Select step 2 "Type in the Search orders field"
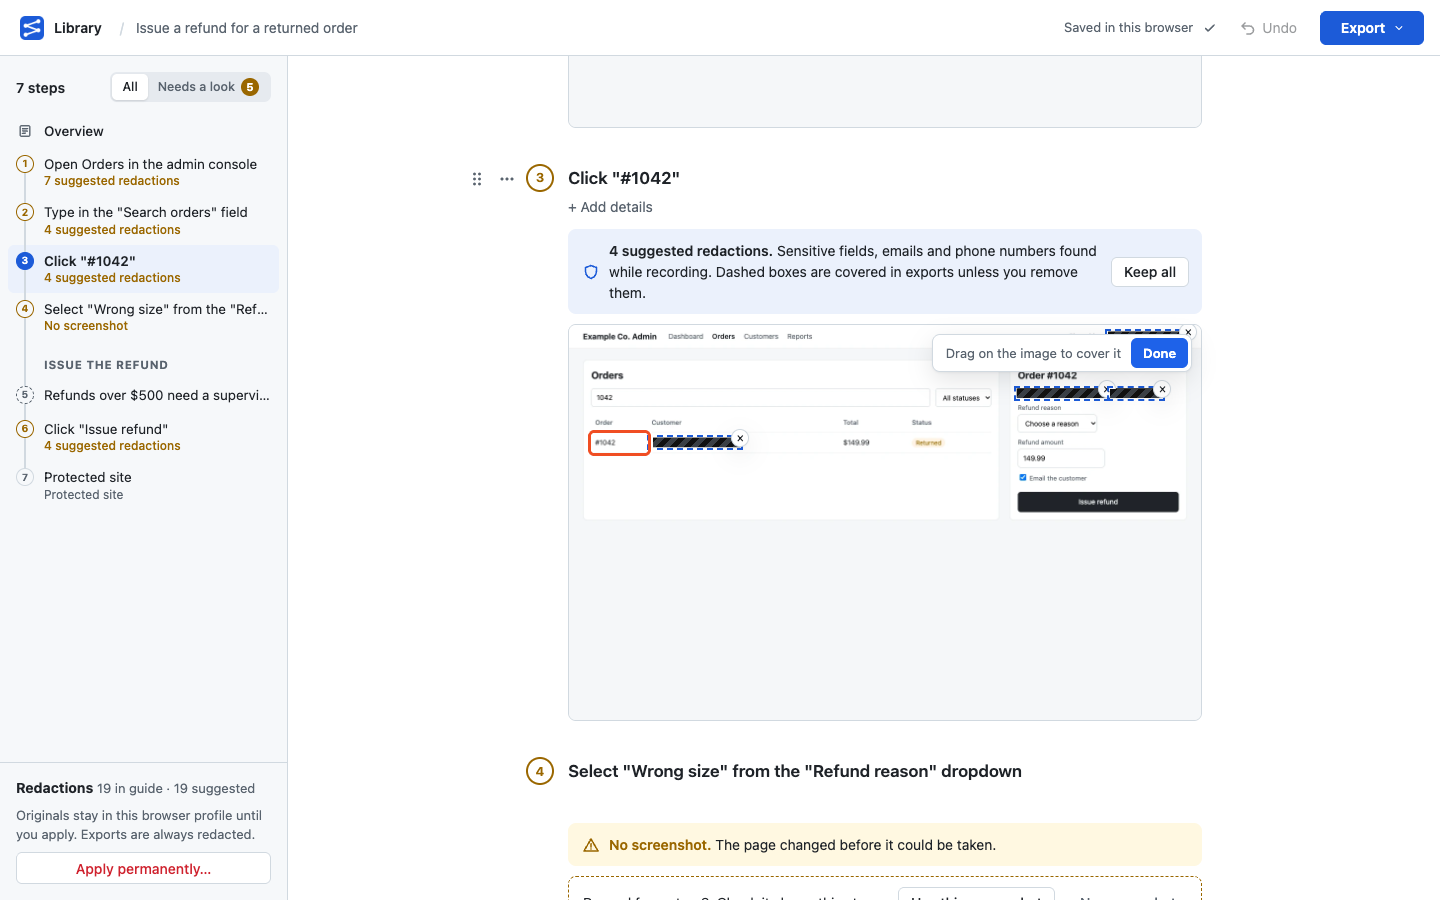1440x900 pixels. [143, 221]
